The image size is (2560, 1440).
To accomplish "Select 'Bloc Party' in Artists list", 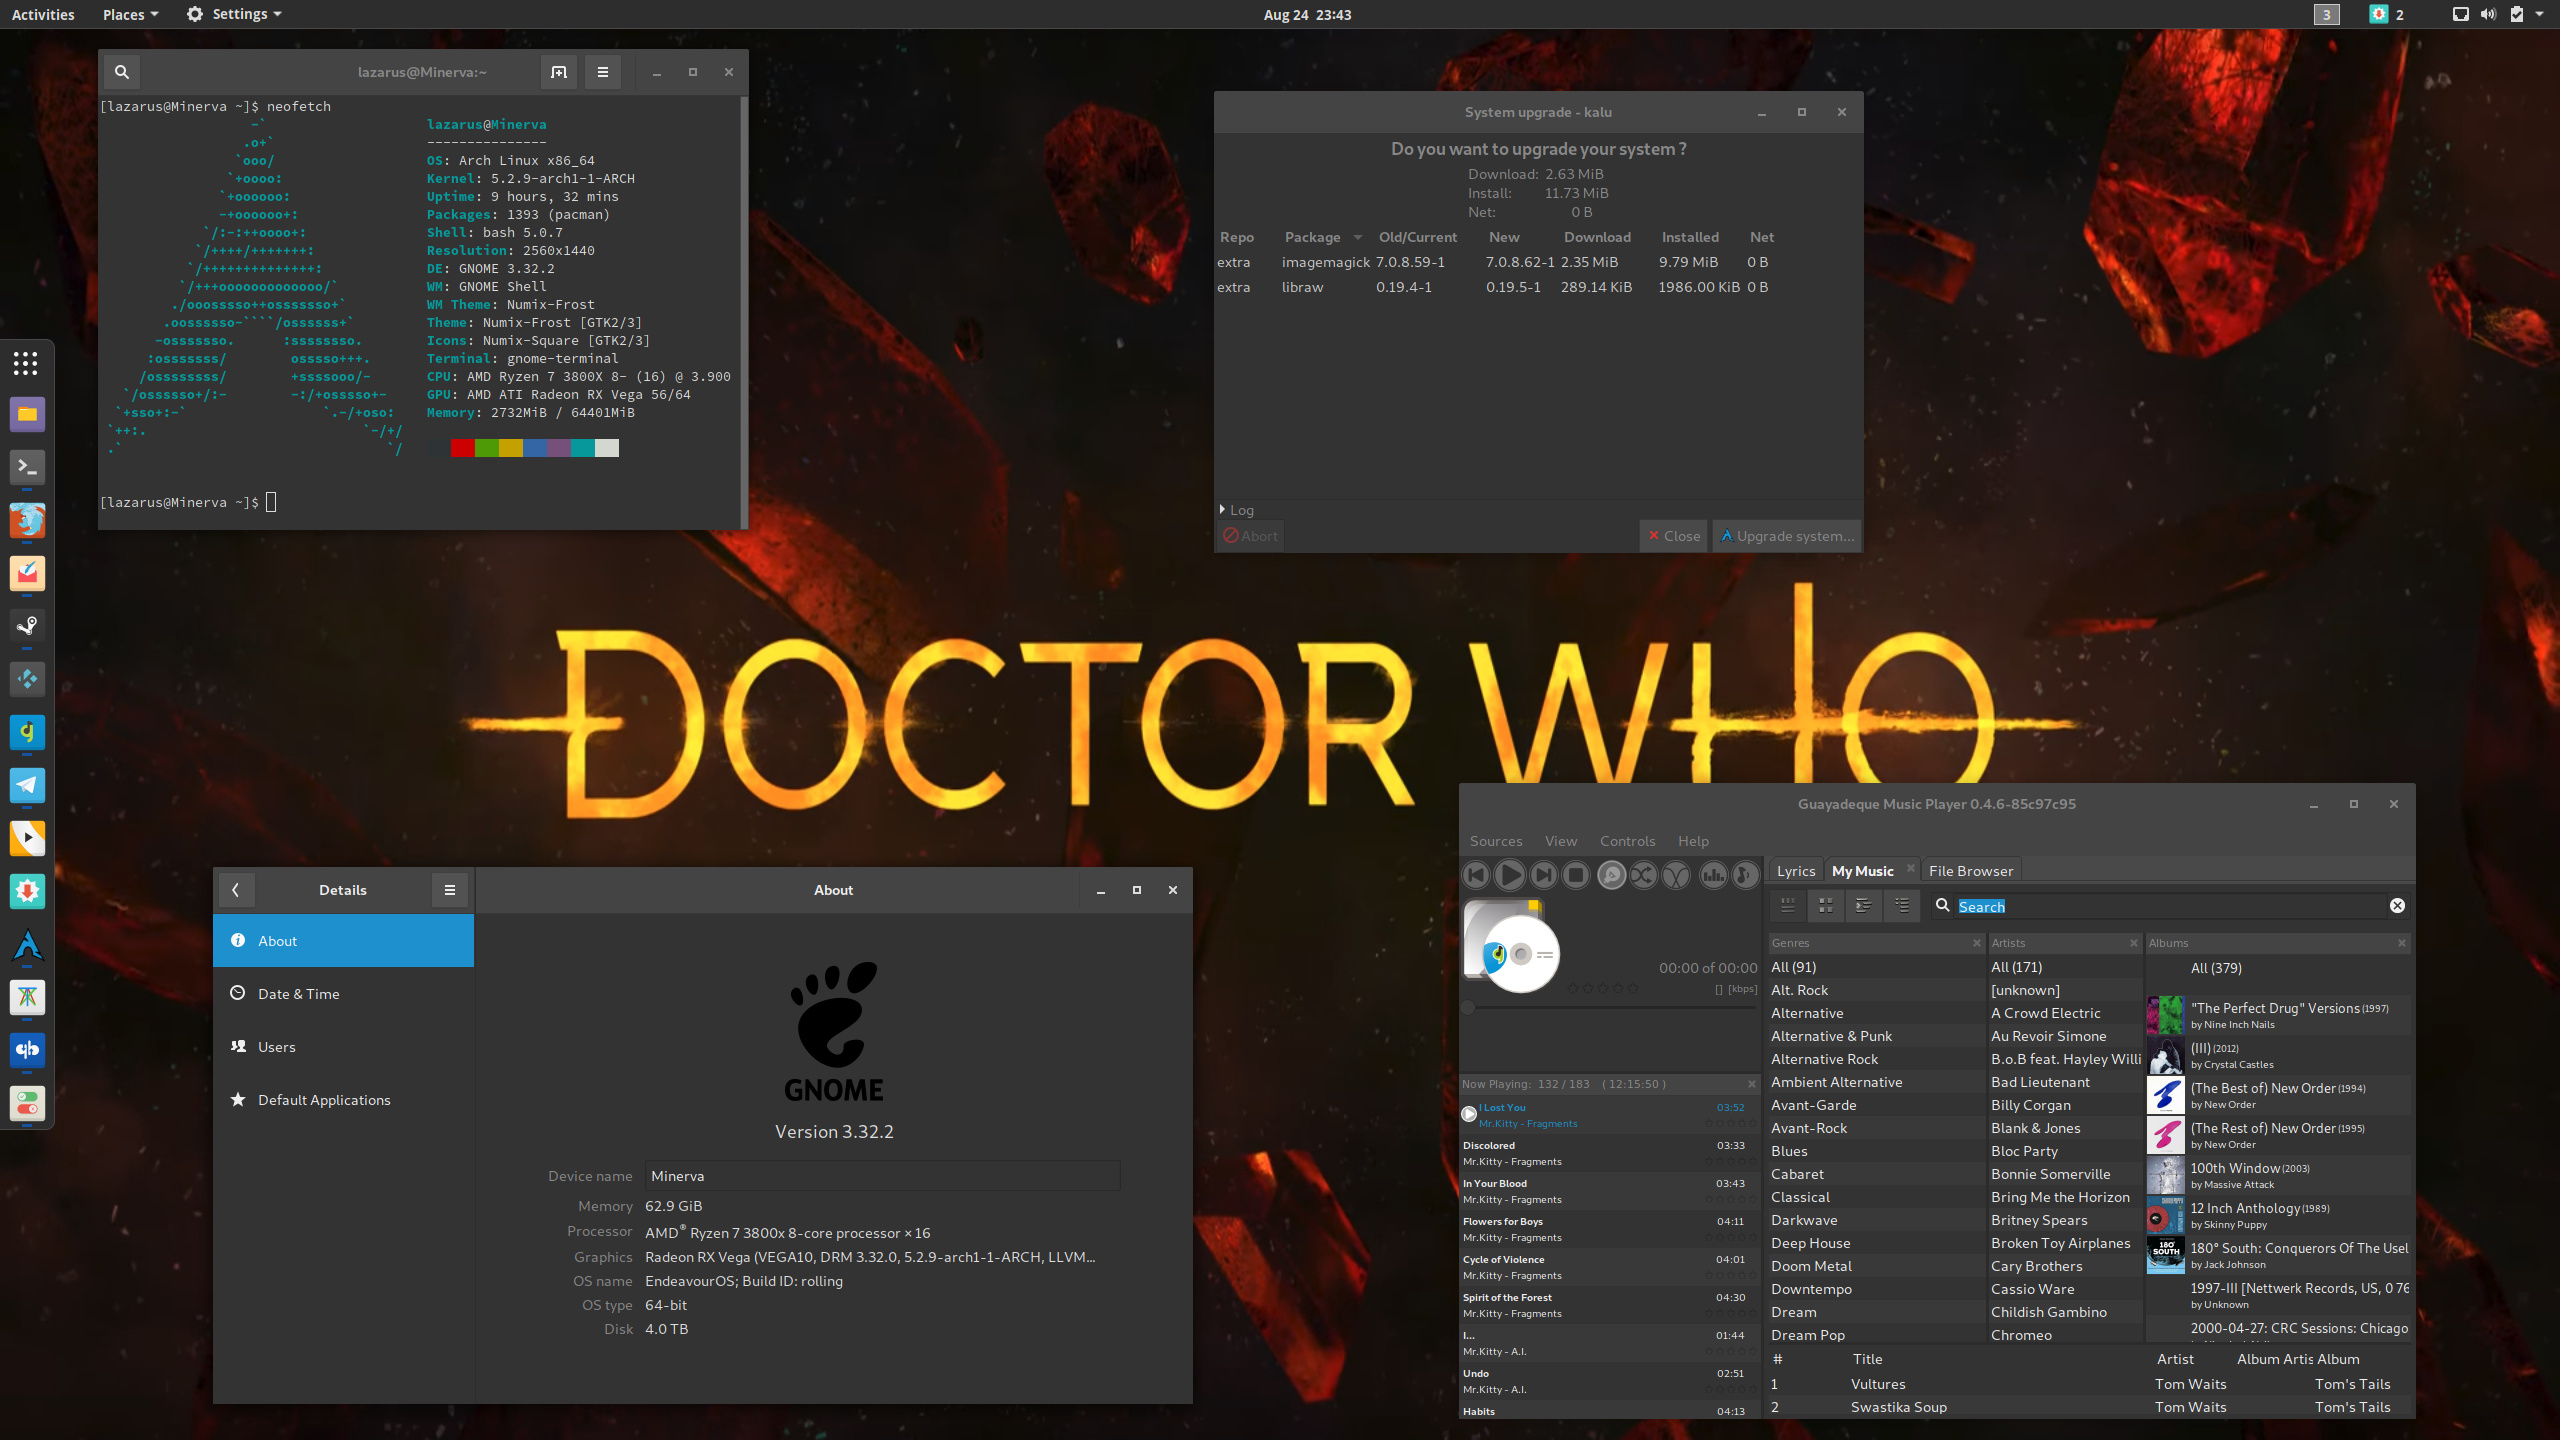I will (2064, 1151).
